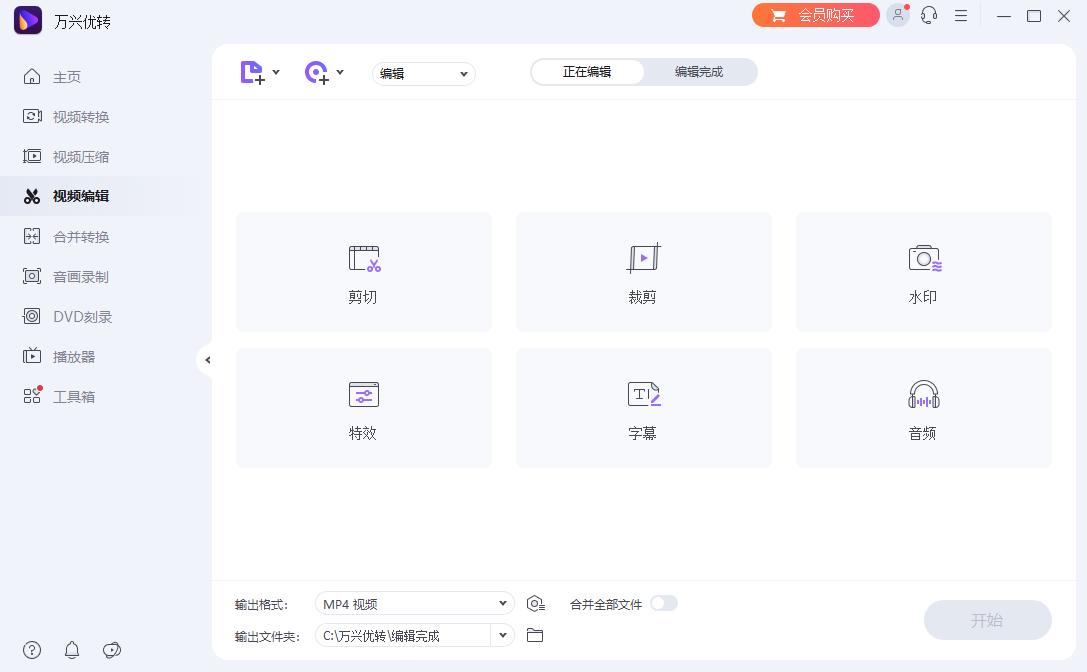Expand the output folder path dropdown
The width and height of the screenshot is (1087, 672).
click(503, 635)
